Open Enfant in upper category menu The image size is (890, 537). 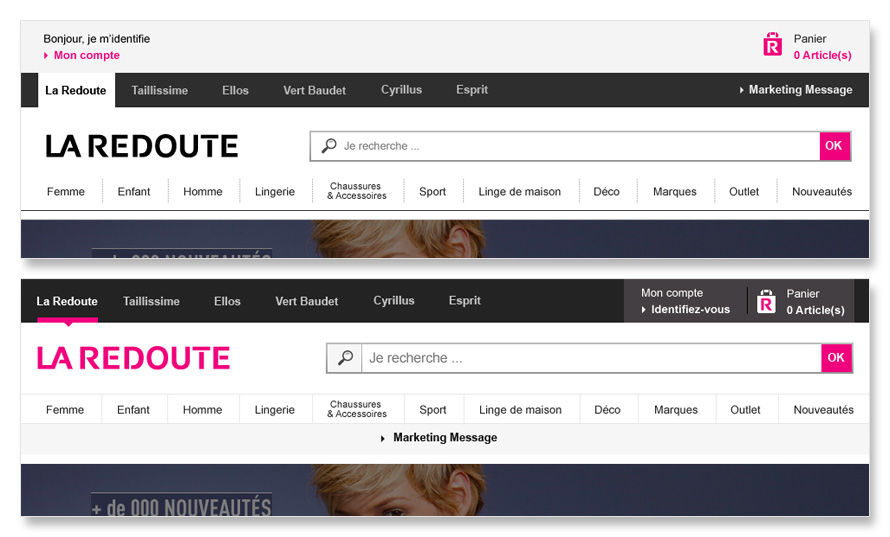[x=134, y=192]
